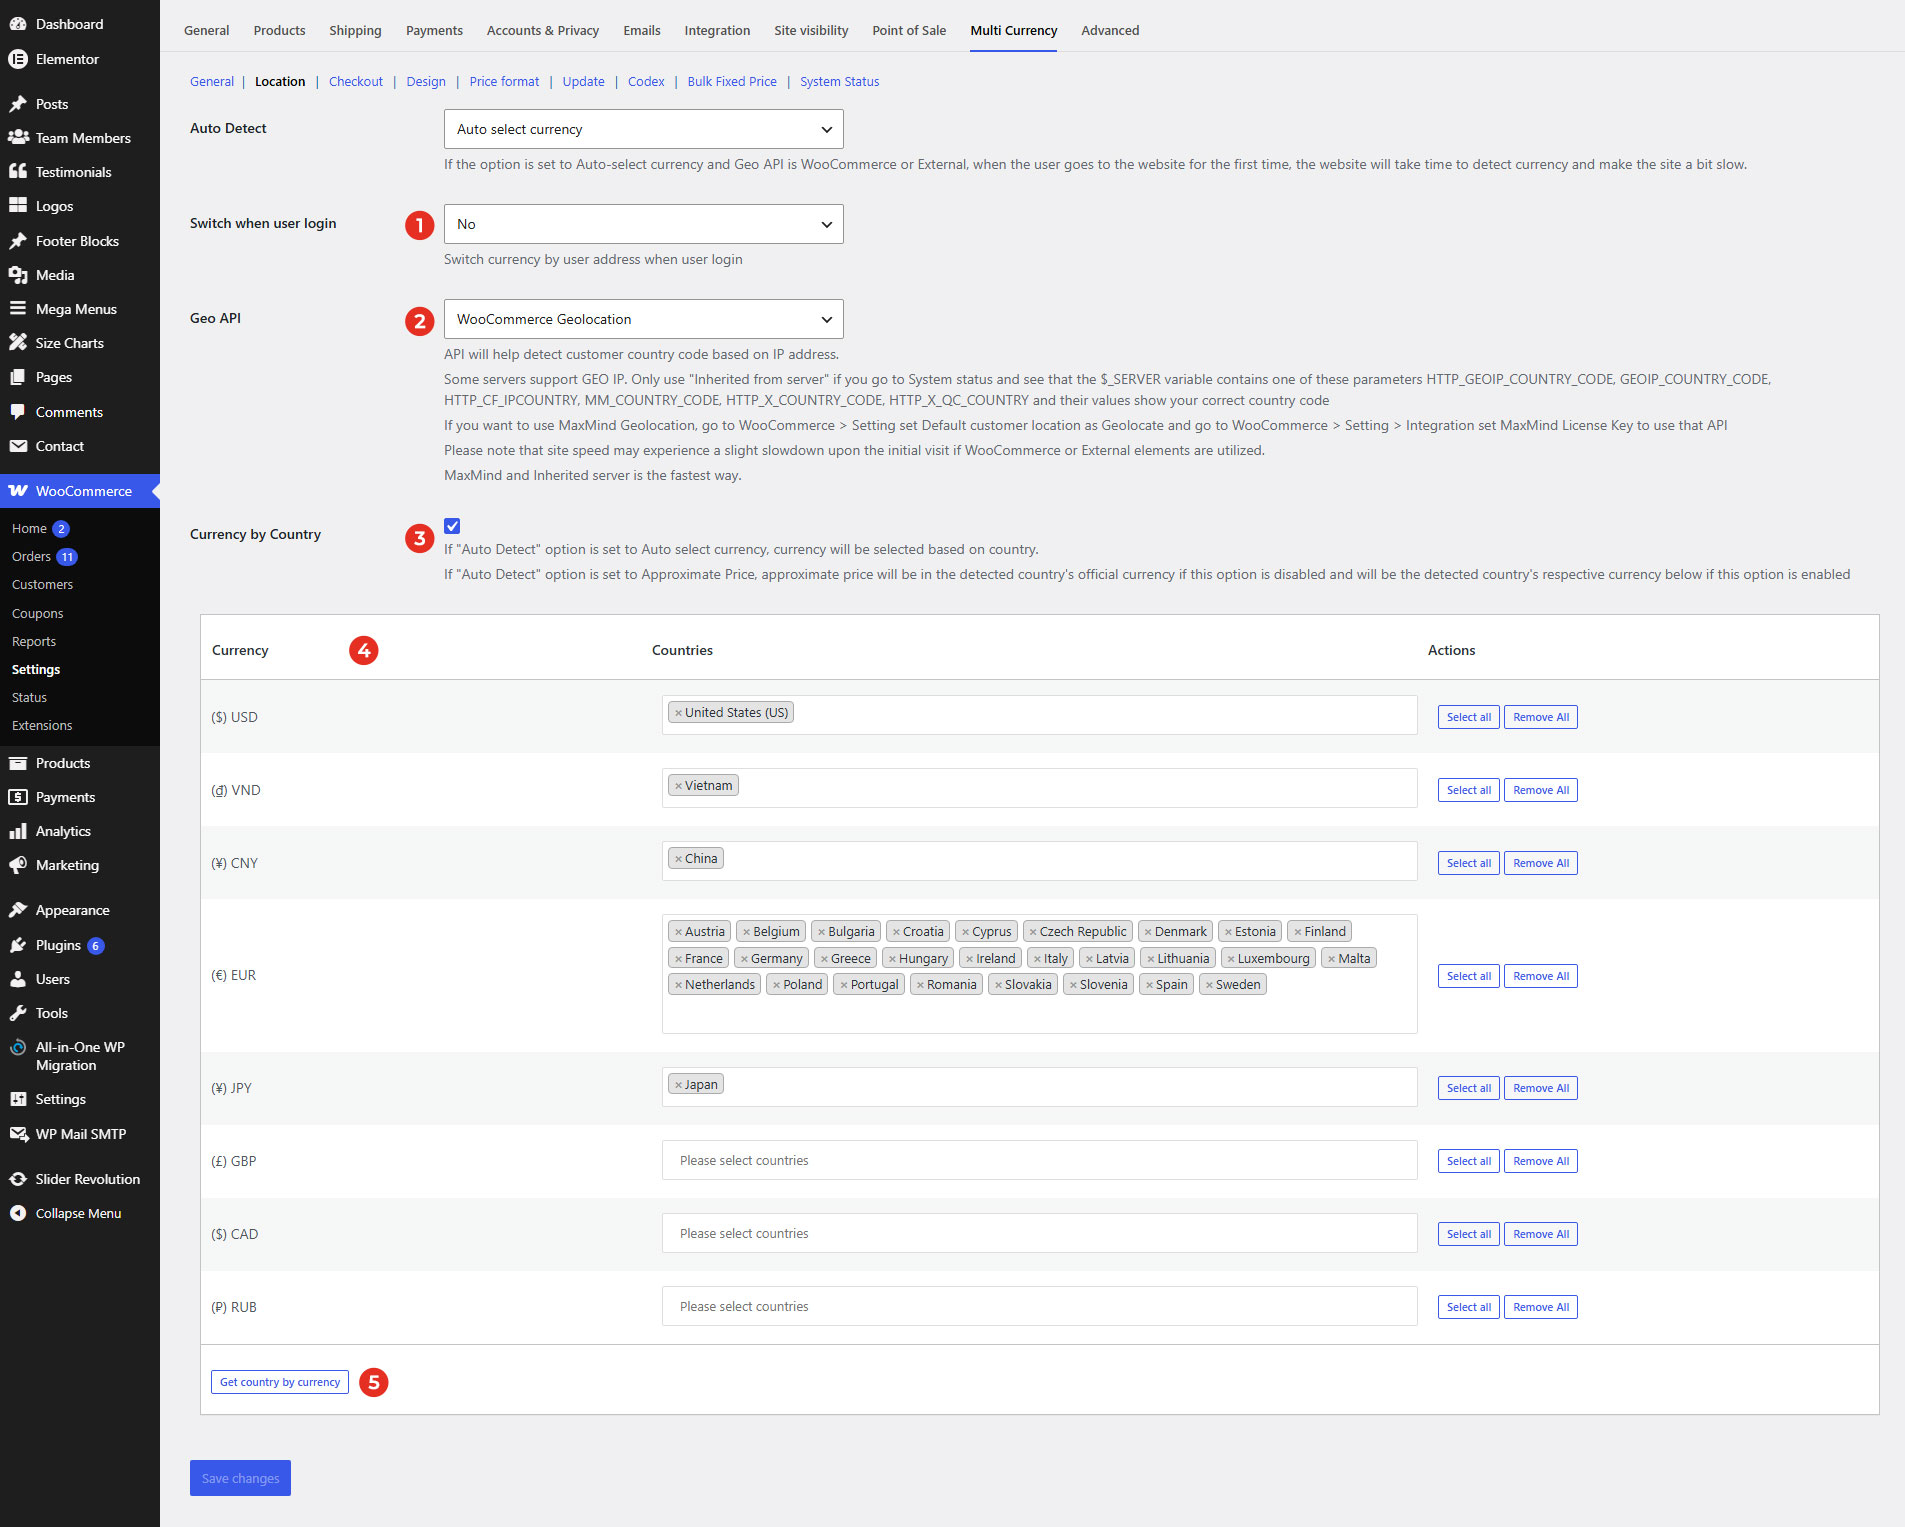Open Orders in WooCommerce submenu
Screen dimensions: 1905x1527
click(31, 557)
